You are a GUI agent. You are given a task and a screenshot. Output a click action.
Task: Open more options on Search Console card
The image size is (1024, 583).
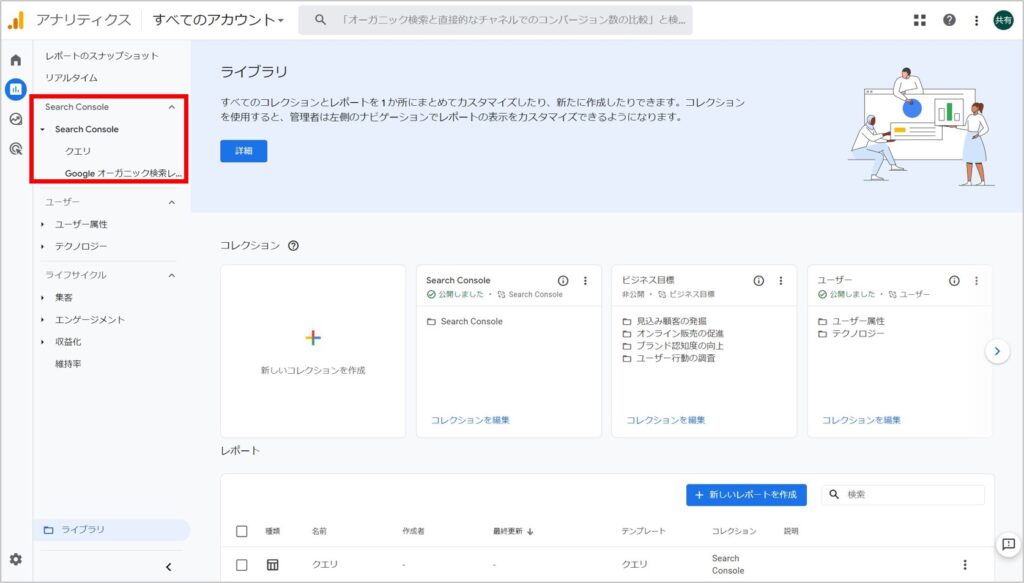click(585, 281)
